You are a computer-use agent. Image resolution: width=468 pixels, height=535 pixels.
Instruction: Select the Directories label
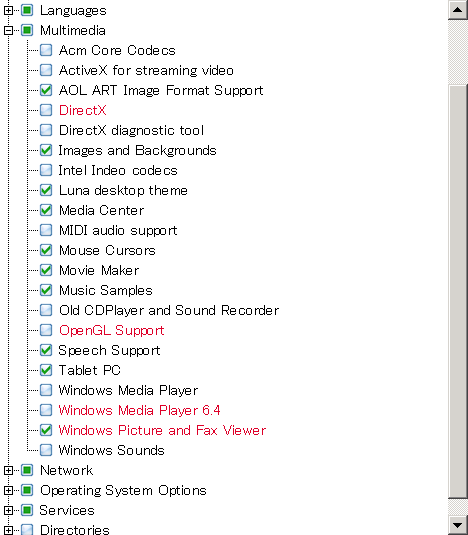tap(75, 530)
